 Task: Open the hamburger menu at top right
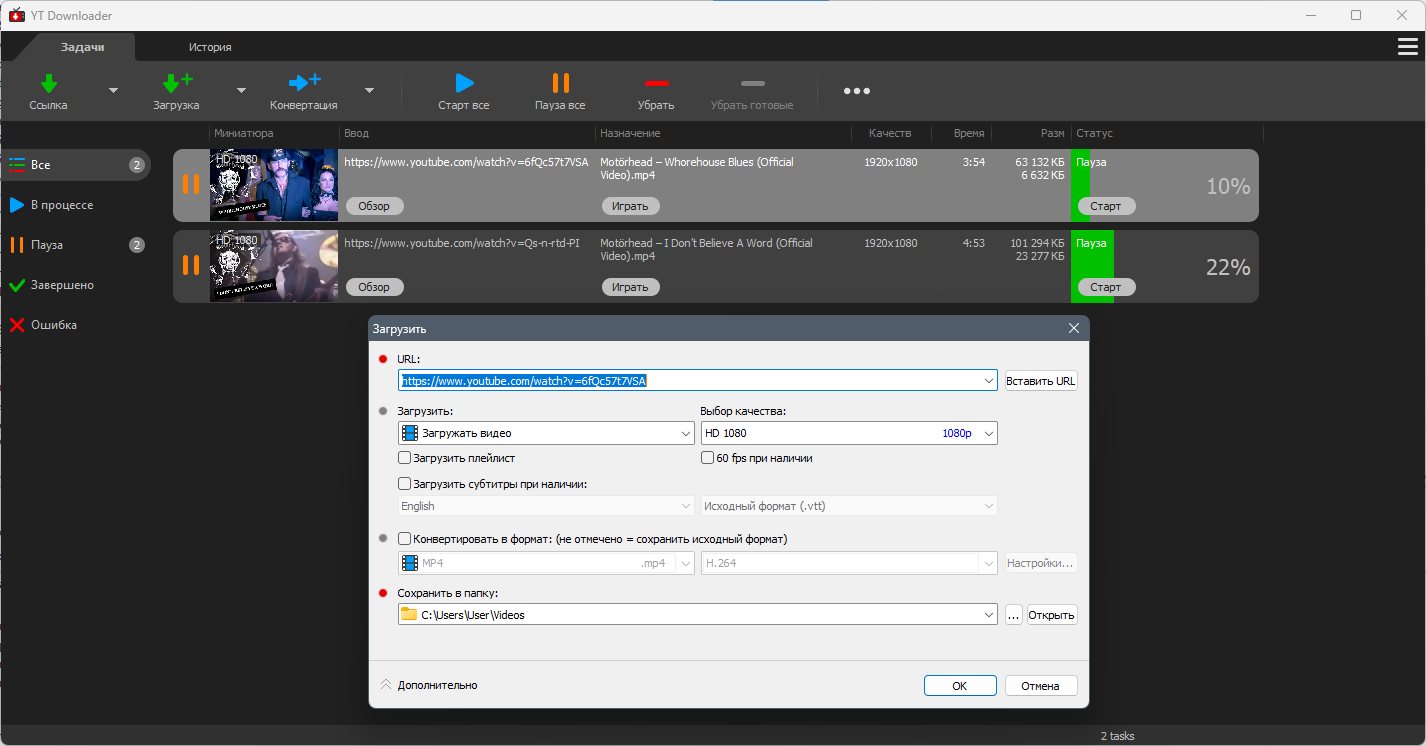(1407, 47)
